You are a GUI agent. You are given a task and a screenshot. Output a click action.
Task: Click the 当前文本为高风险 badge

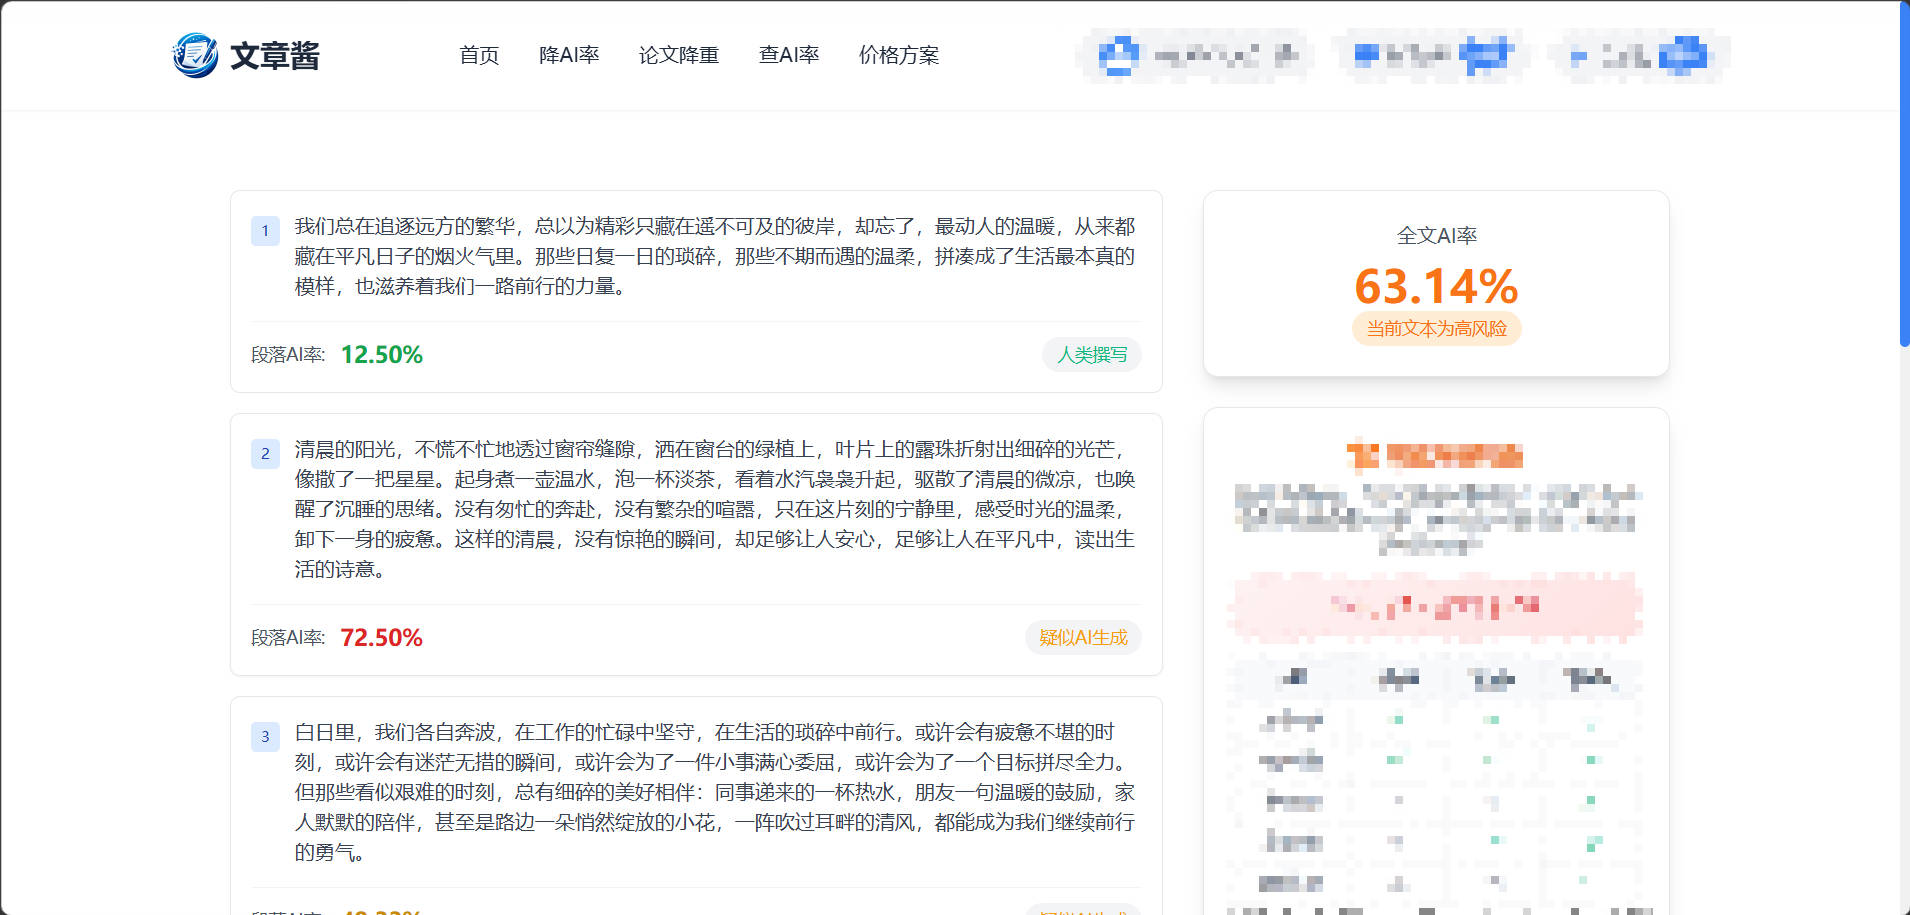point(1436,329)
